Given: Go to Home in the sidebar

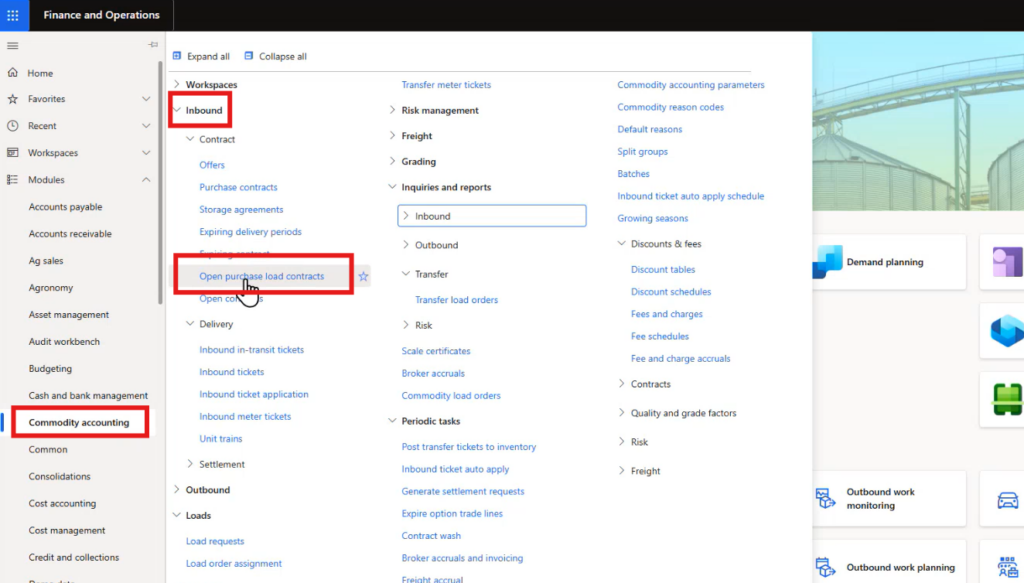Looking at the screenshot, I should pyautogui.click(x=40, y=73).
